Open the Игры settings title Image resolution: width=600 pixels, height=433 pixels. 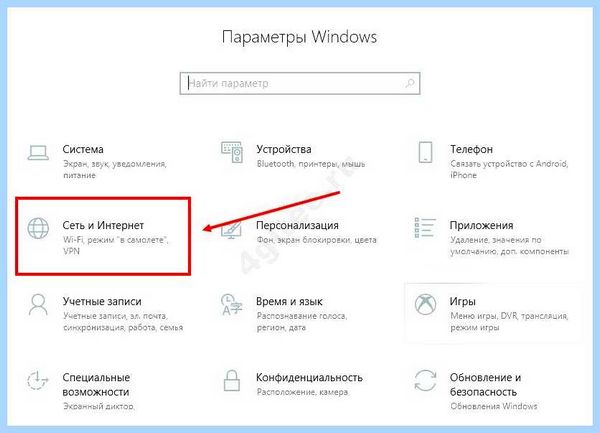tap(463, 301)
